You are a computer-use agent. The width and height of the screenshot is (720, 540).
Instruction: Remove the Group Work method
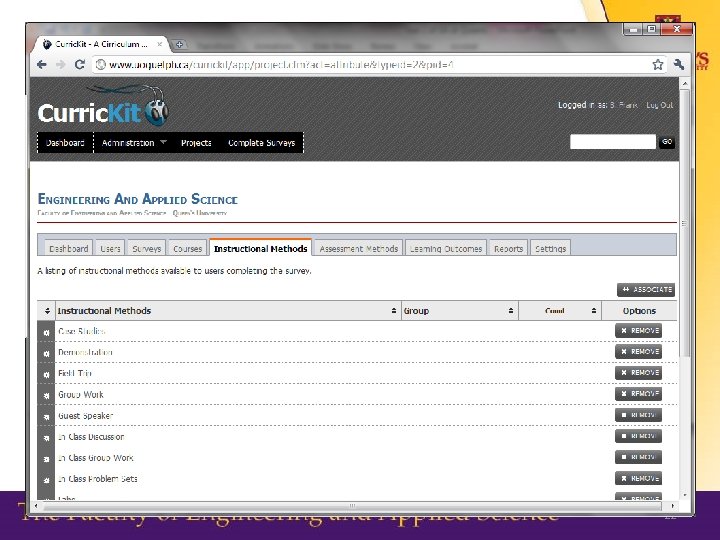click(x=638, y=394)
